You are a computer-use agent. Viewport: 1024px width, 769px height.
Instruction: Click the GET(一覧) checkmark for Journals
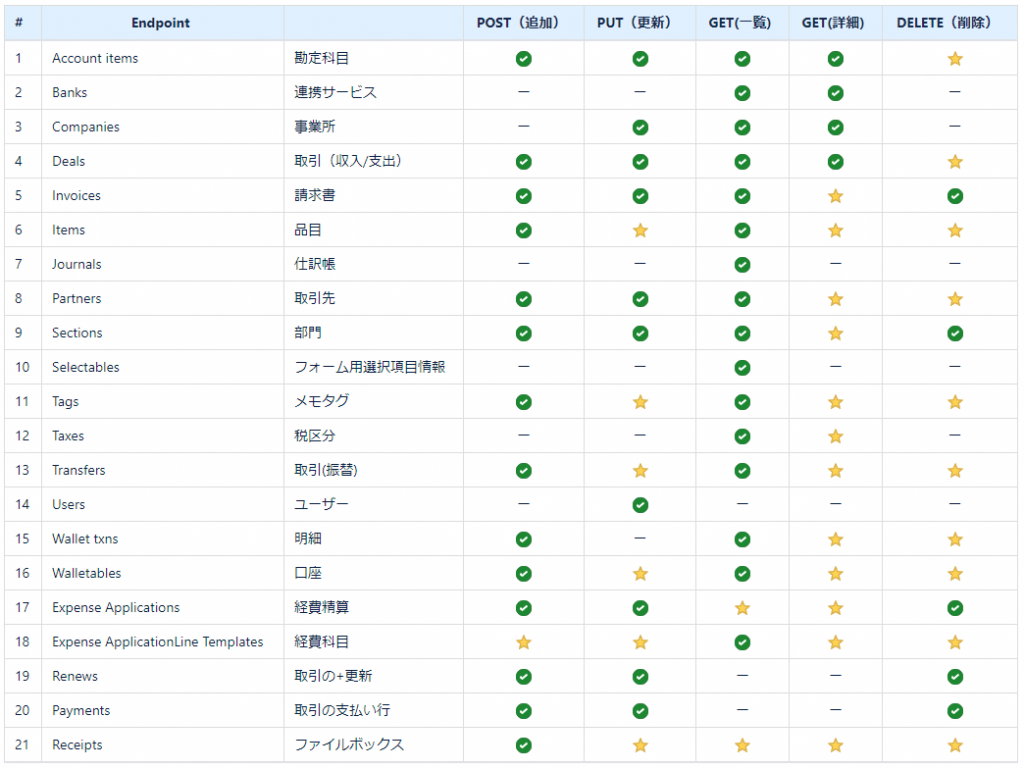[742, 264]
